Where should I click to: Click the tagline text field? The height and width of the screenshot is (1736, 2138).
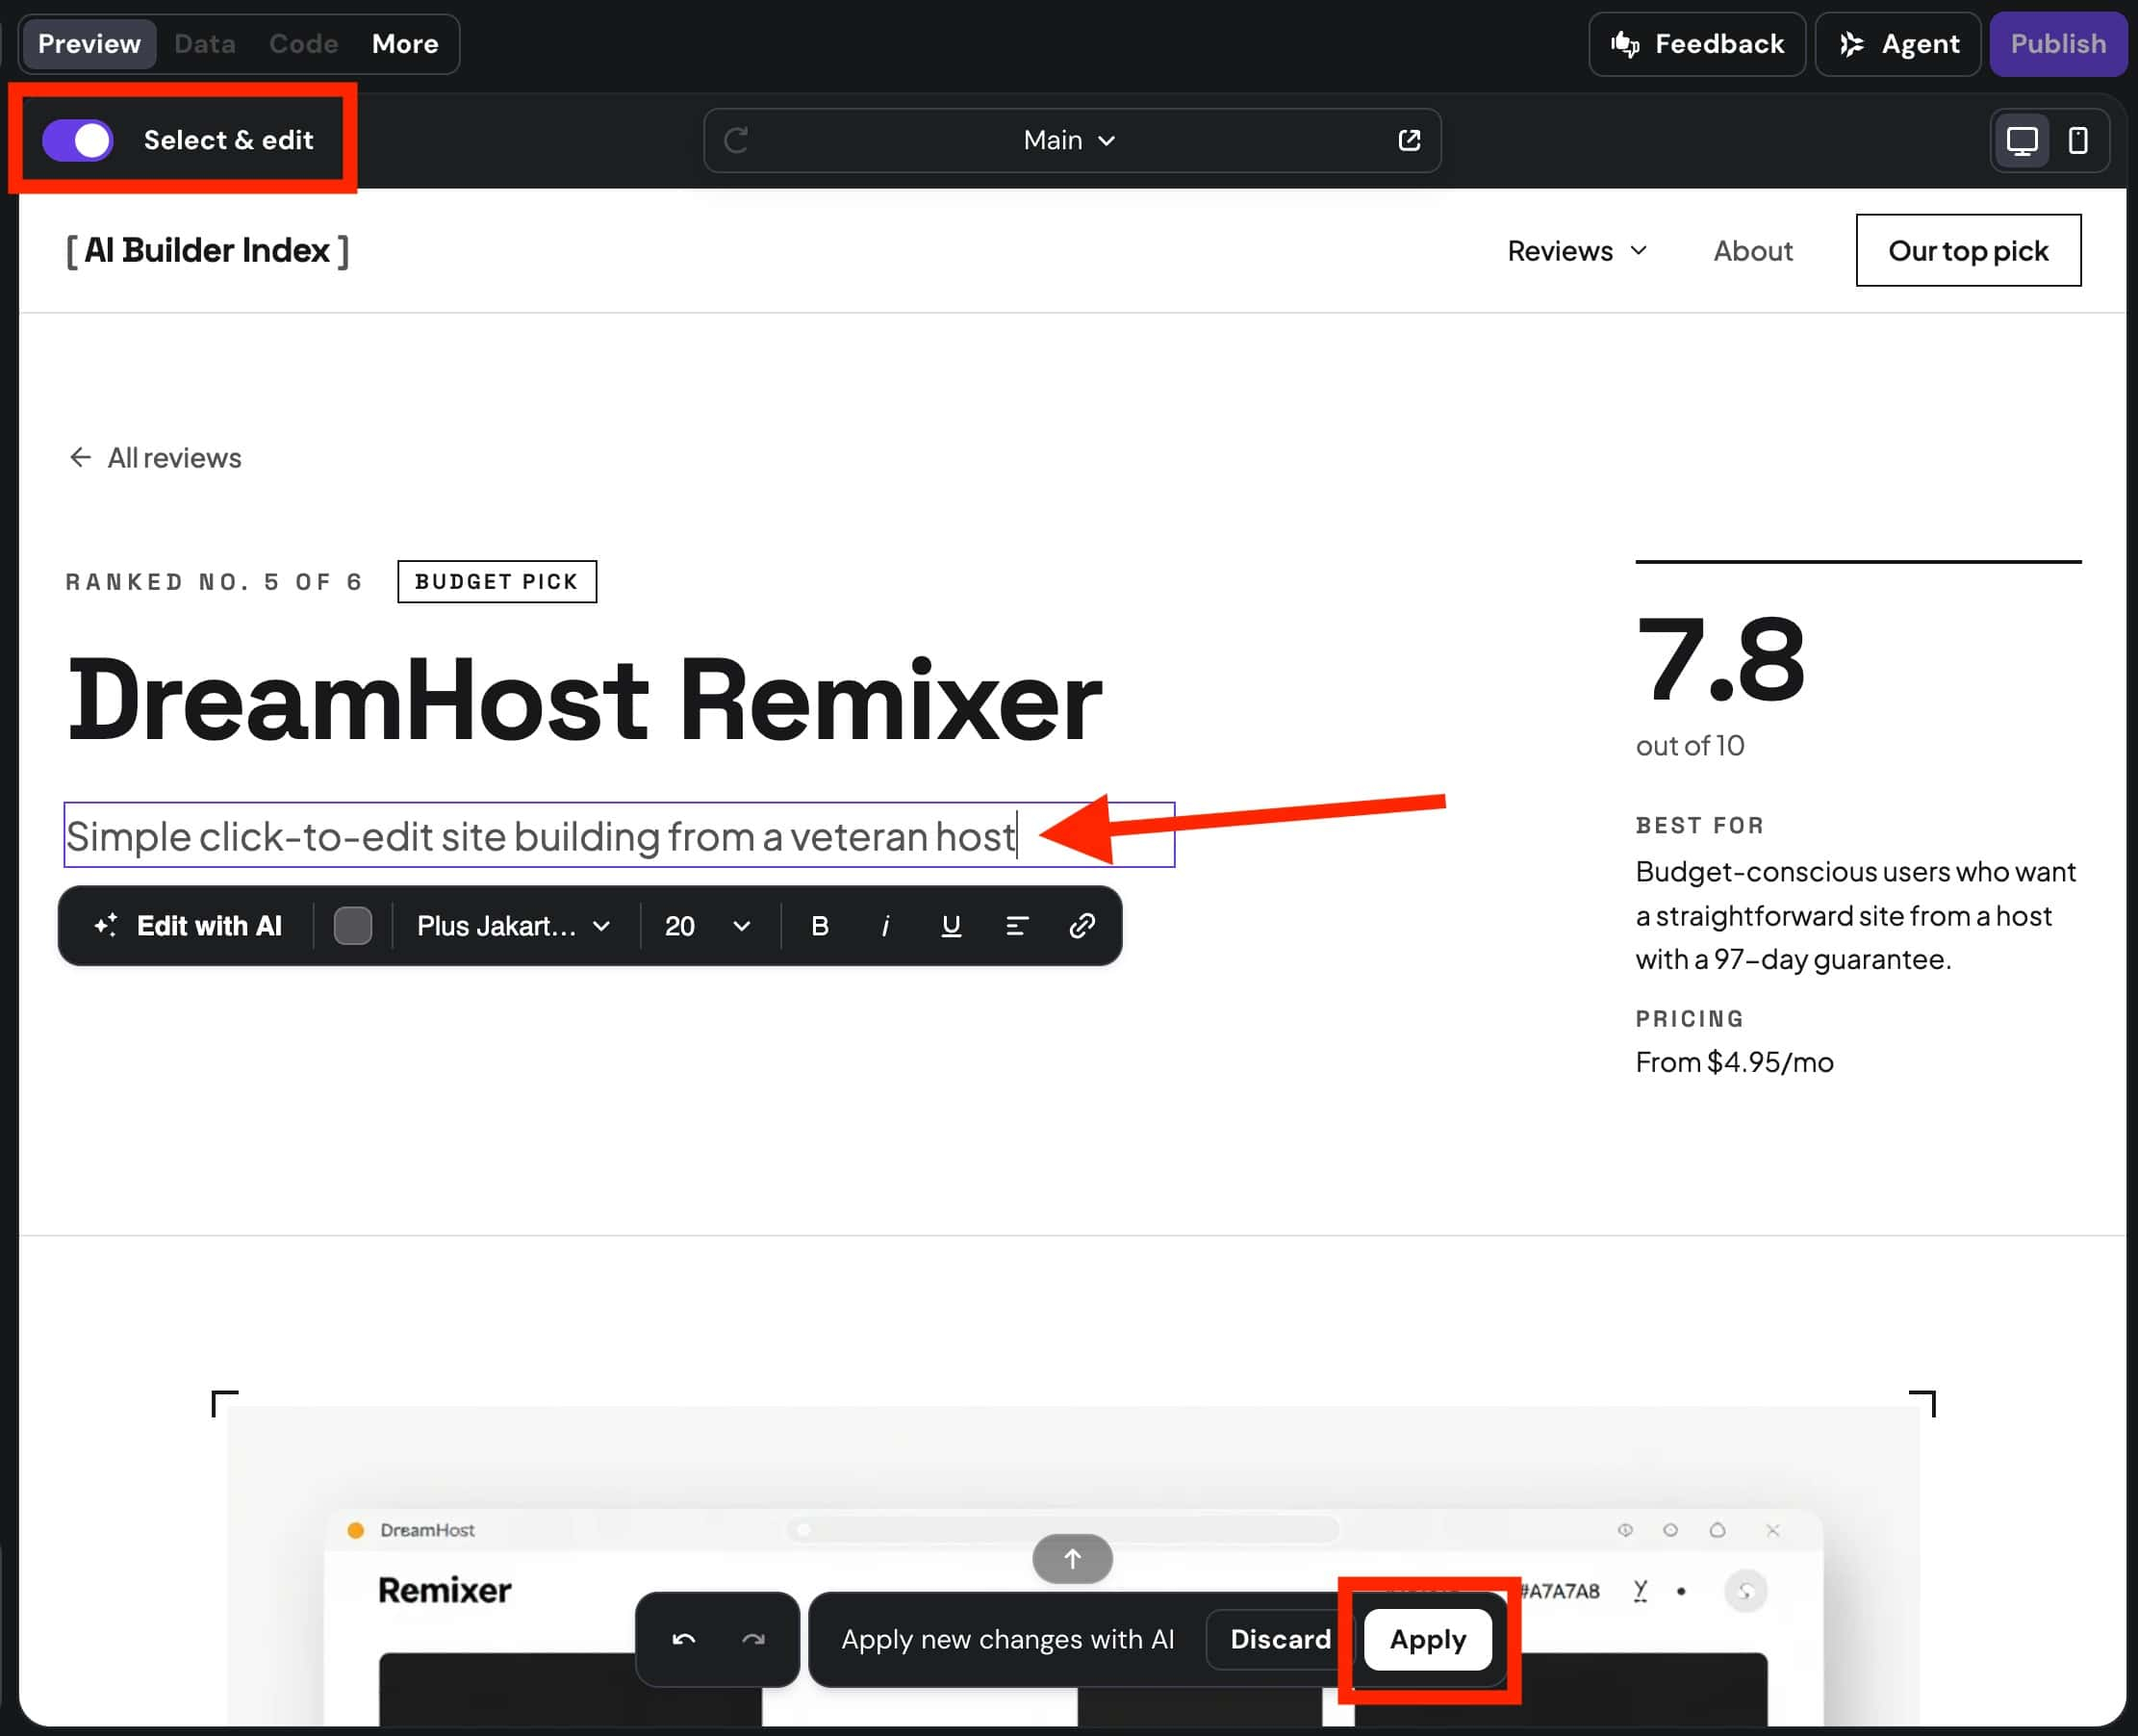[x=619, y=835]
